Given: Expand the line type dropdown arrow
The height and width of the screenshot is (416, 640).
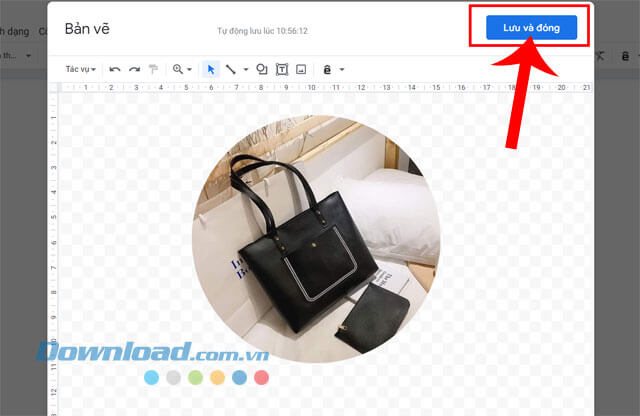Looking at the screenshot, I should tap(246, 70).
